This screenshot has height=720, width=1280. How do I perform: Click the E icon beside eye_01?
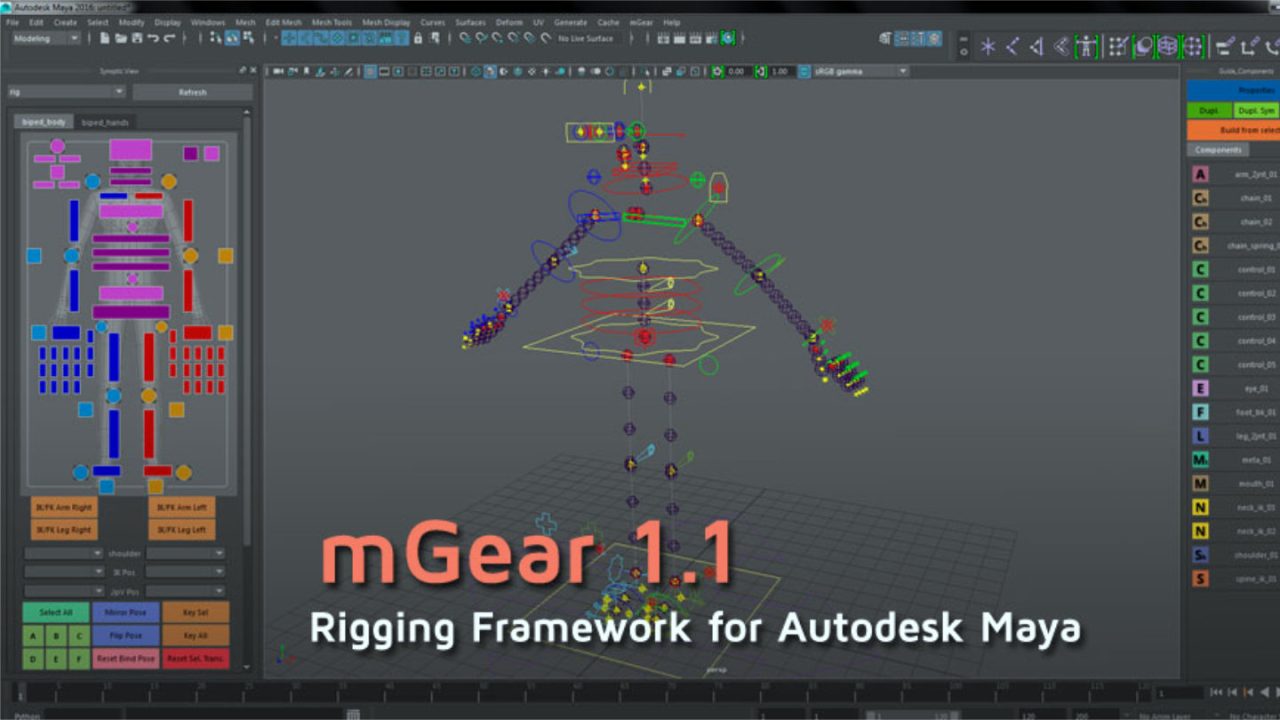click(x=1201, y=388)
